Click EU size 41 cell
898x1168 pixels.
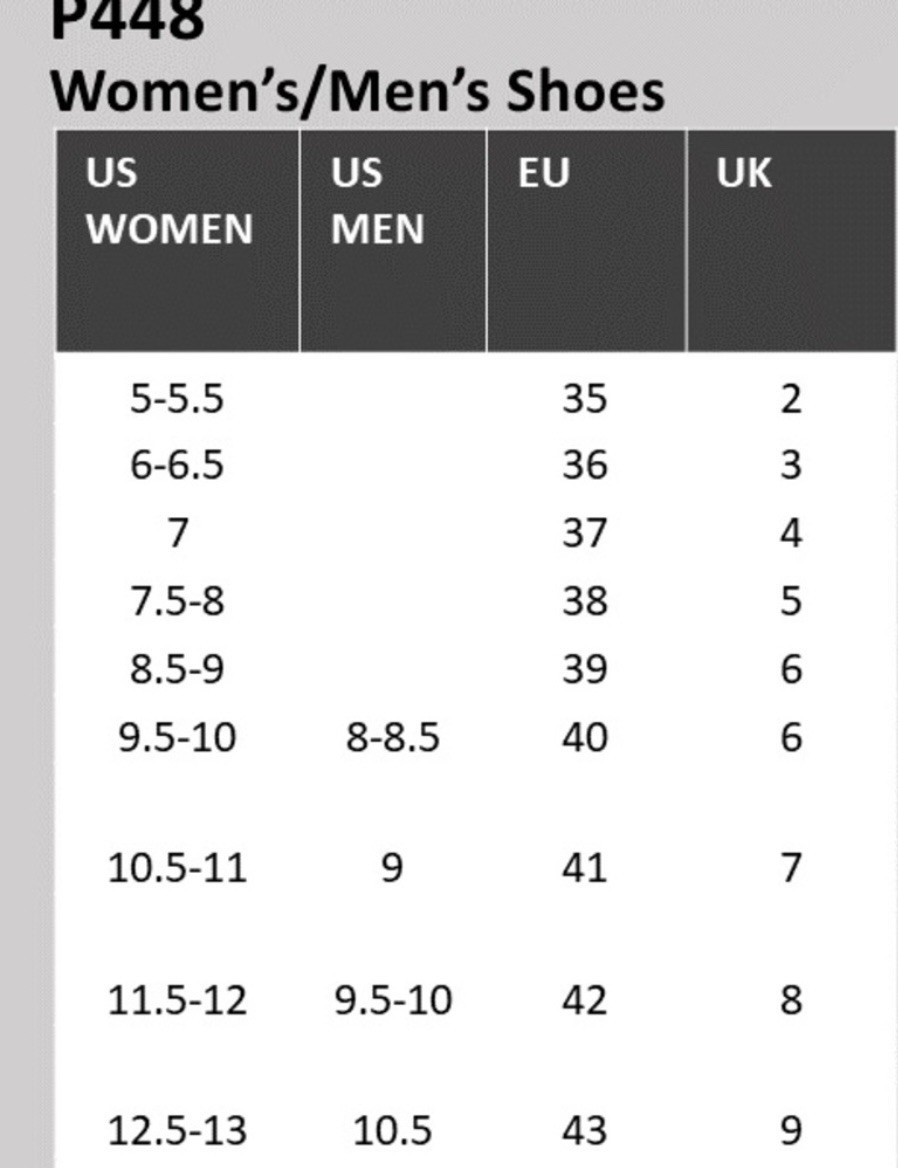tap(585, 868)
